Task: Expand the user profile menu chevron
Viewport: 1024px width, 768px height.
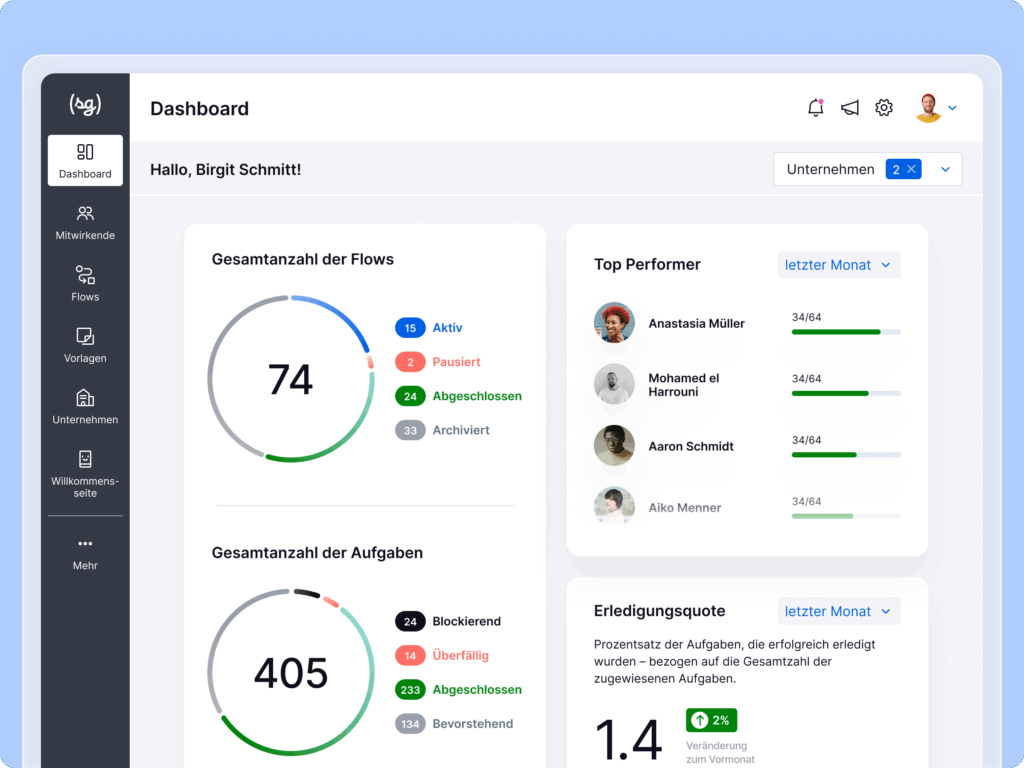Action: (952, 108)
